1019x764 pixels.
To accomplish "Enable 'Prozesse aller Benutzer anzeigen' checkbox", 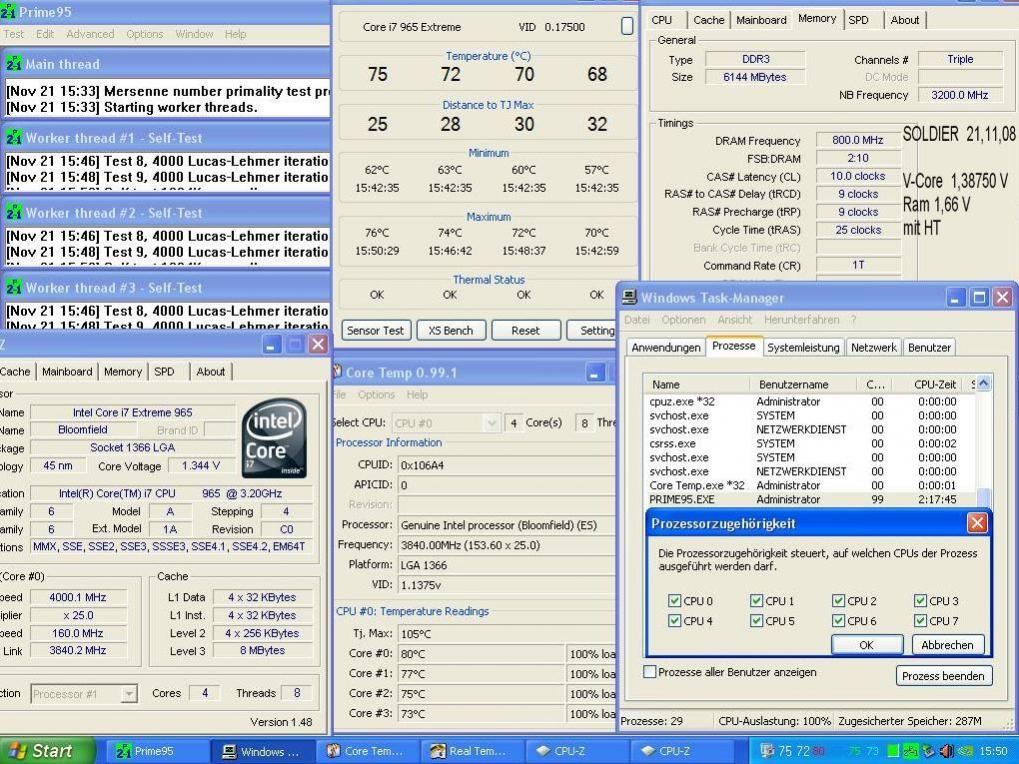I will coord(650,672).
